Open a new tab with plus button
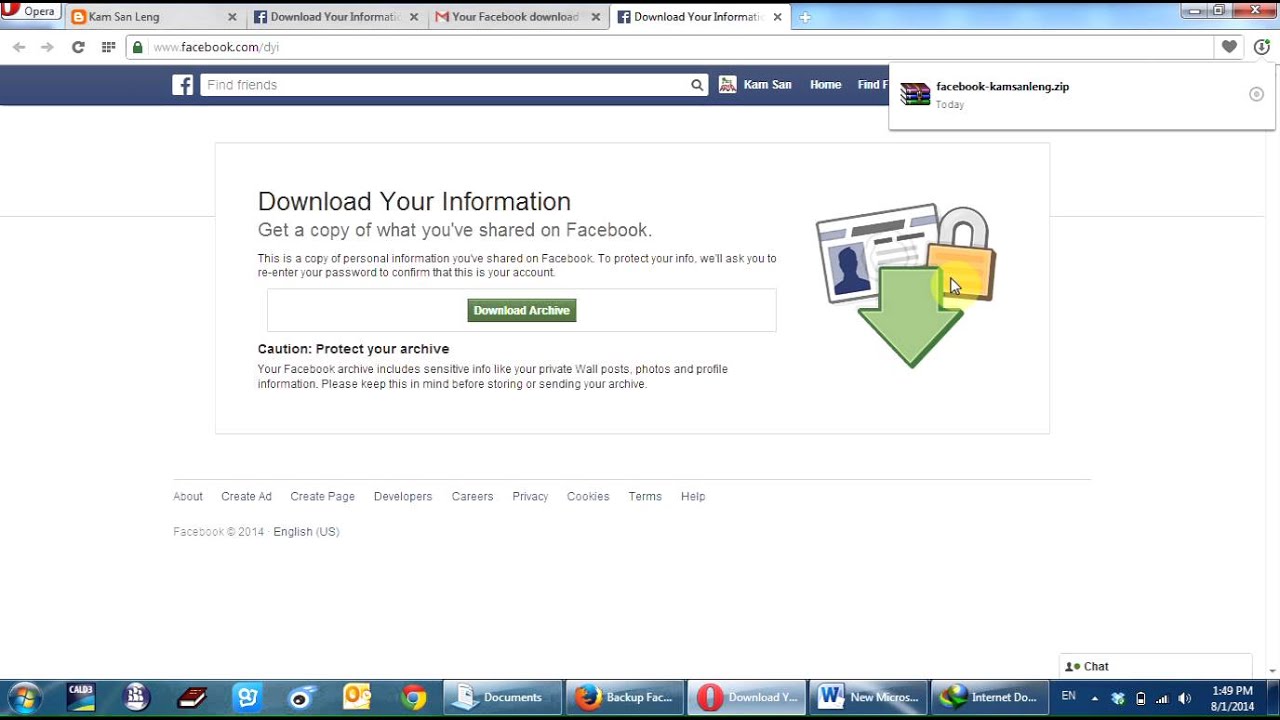 pyautogui.click(x=805, y=17)
